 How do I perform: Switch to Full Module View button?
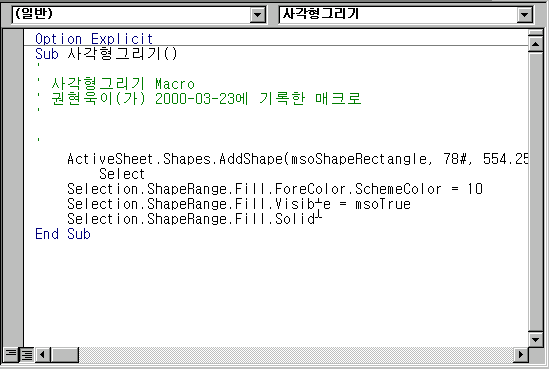coord(26,355)
